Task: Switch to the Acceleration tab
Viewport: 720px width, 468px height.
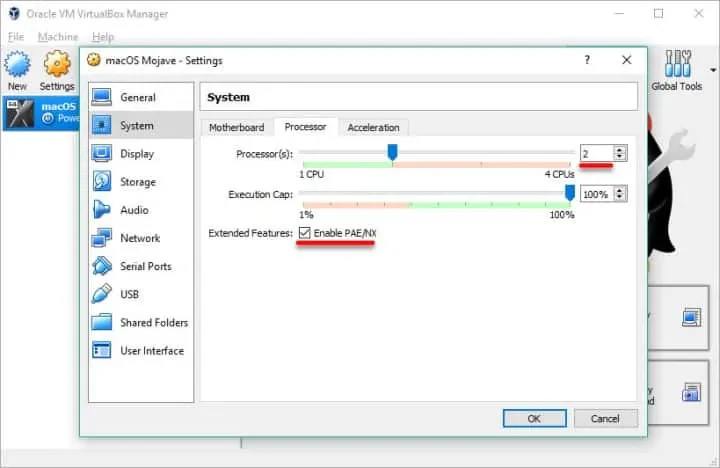Action: pos(373,128)
